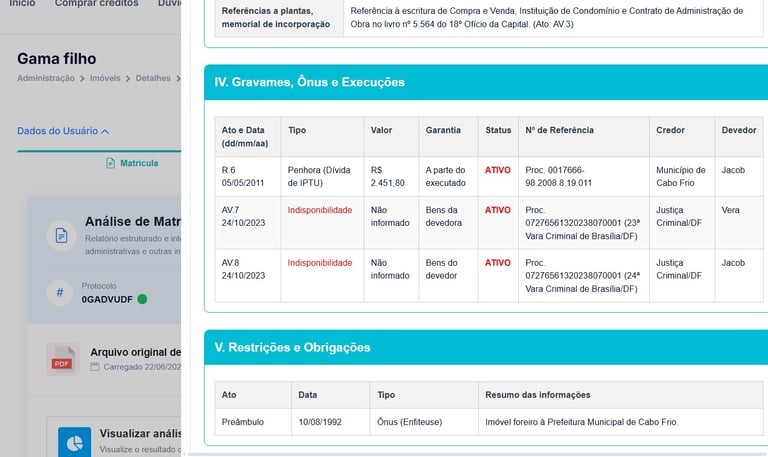Viewport: 768px width, 457px height.
Task: Select 'AV.7 24/10/2023' cell
Action: click(247, 223)
